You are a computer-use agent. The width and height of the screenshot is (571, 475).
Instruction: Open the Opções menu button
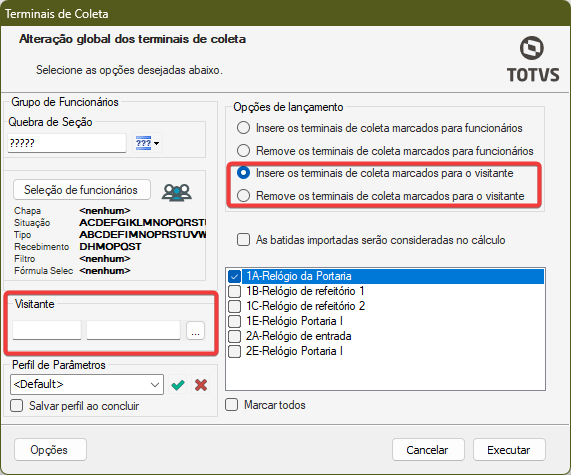pos(50,450)
